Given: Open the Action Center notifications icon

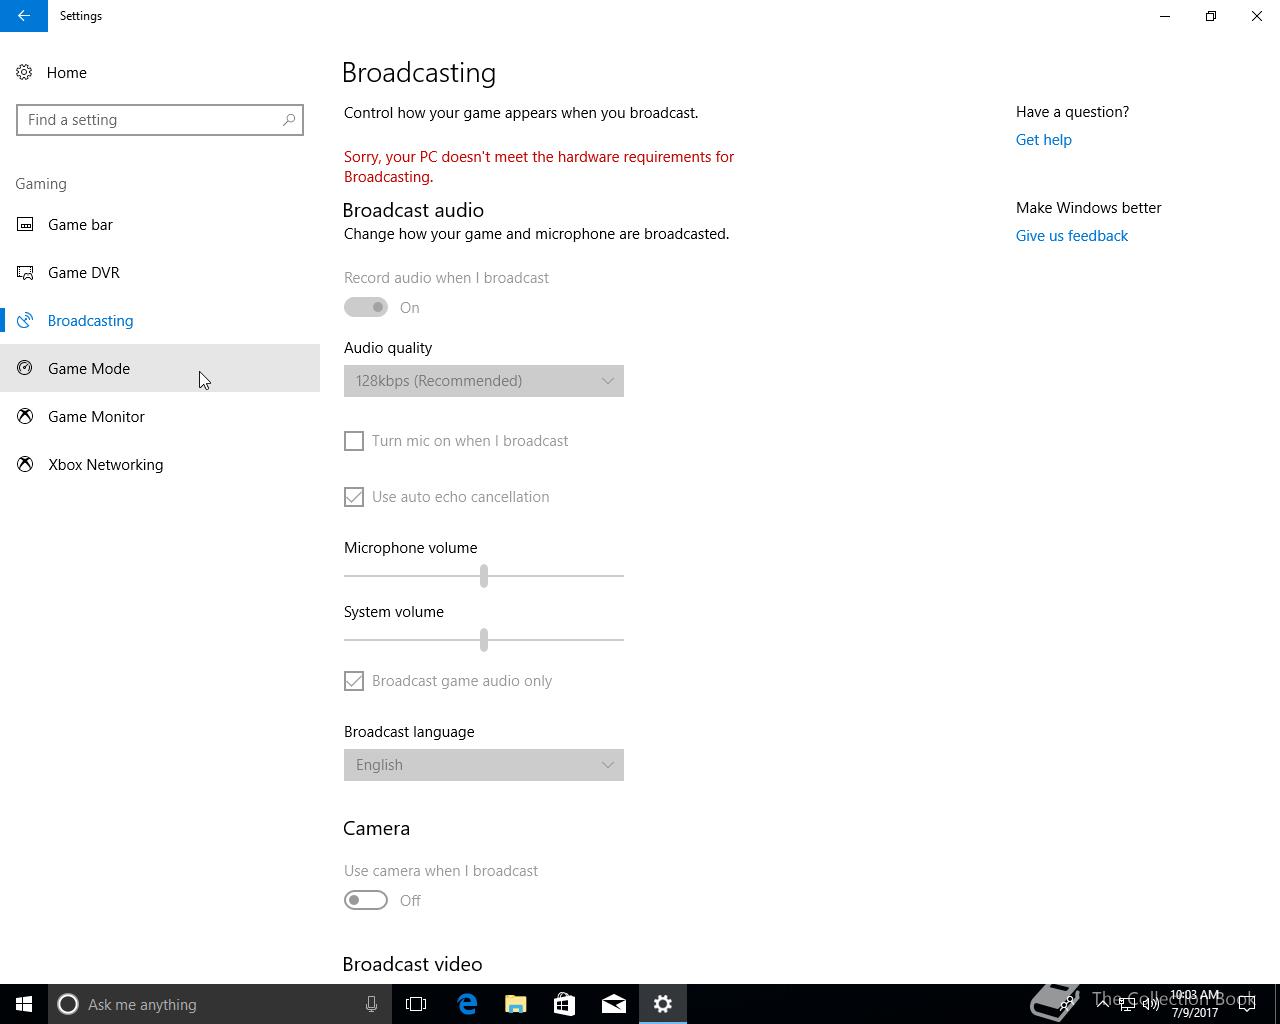Looking at the screenshot, I should tap(1247, 1004).
